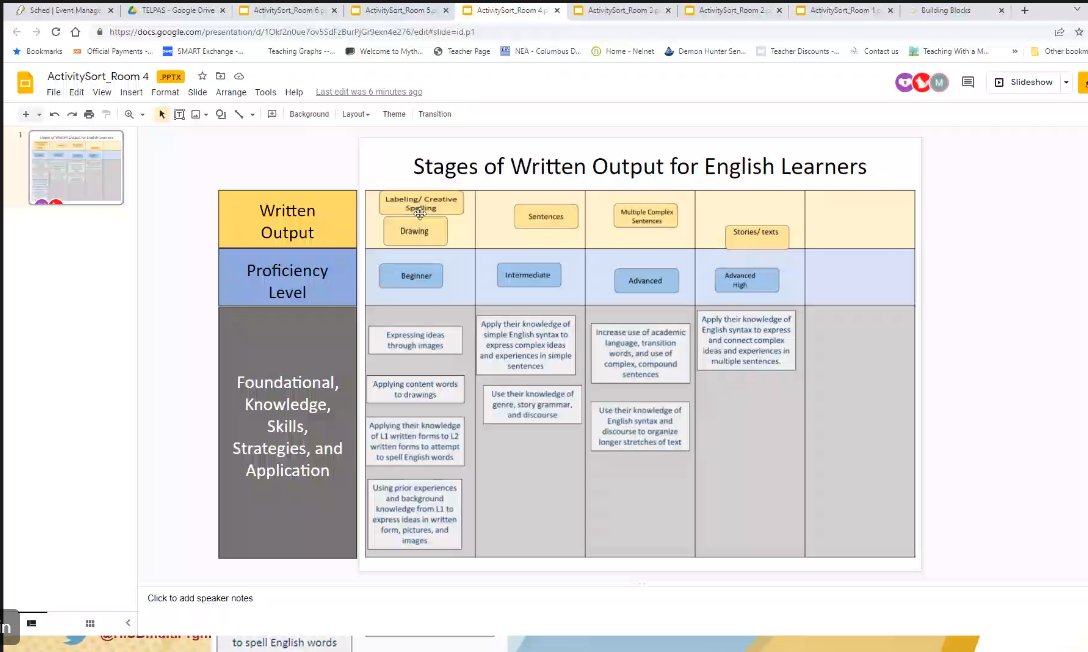Open the SMART Exchange bookmark

coord(203,51)
